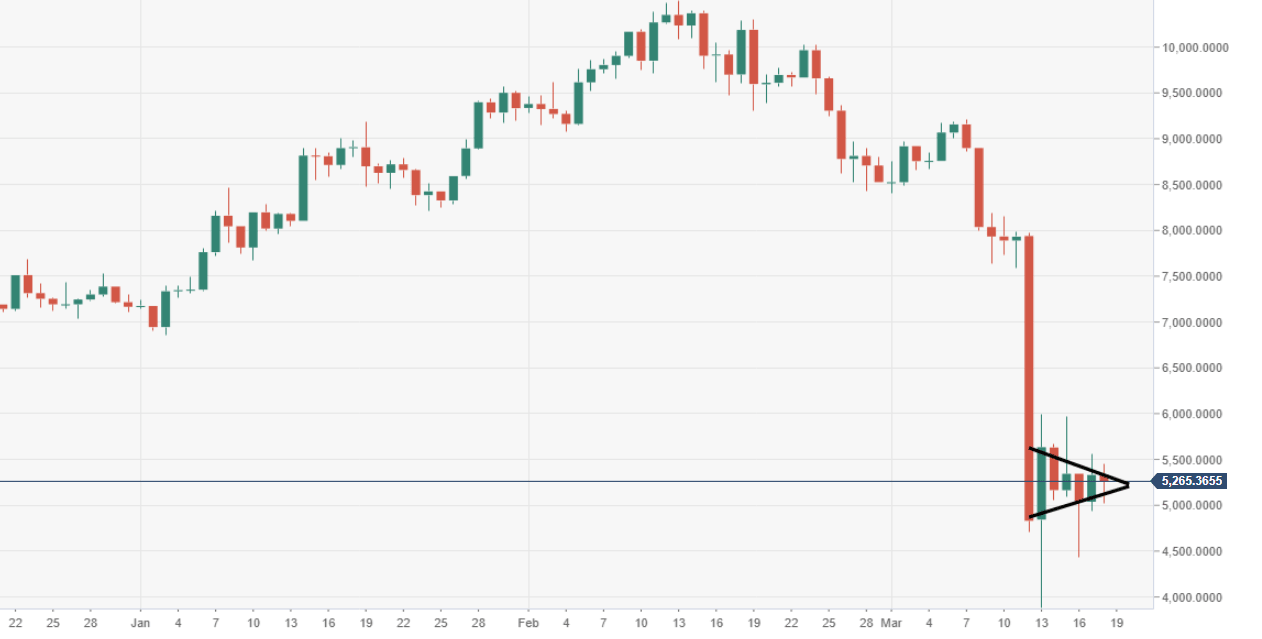Click the 9,000.0000 price axis label

(x=1194, y=139)
